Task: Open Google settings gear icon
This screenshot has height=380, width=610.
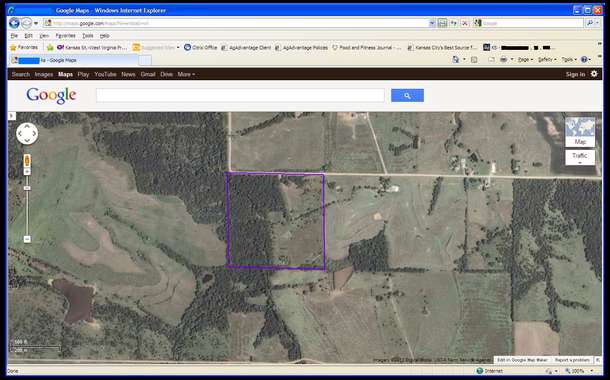Action: pyautogui.click(x=594, y=74)
